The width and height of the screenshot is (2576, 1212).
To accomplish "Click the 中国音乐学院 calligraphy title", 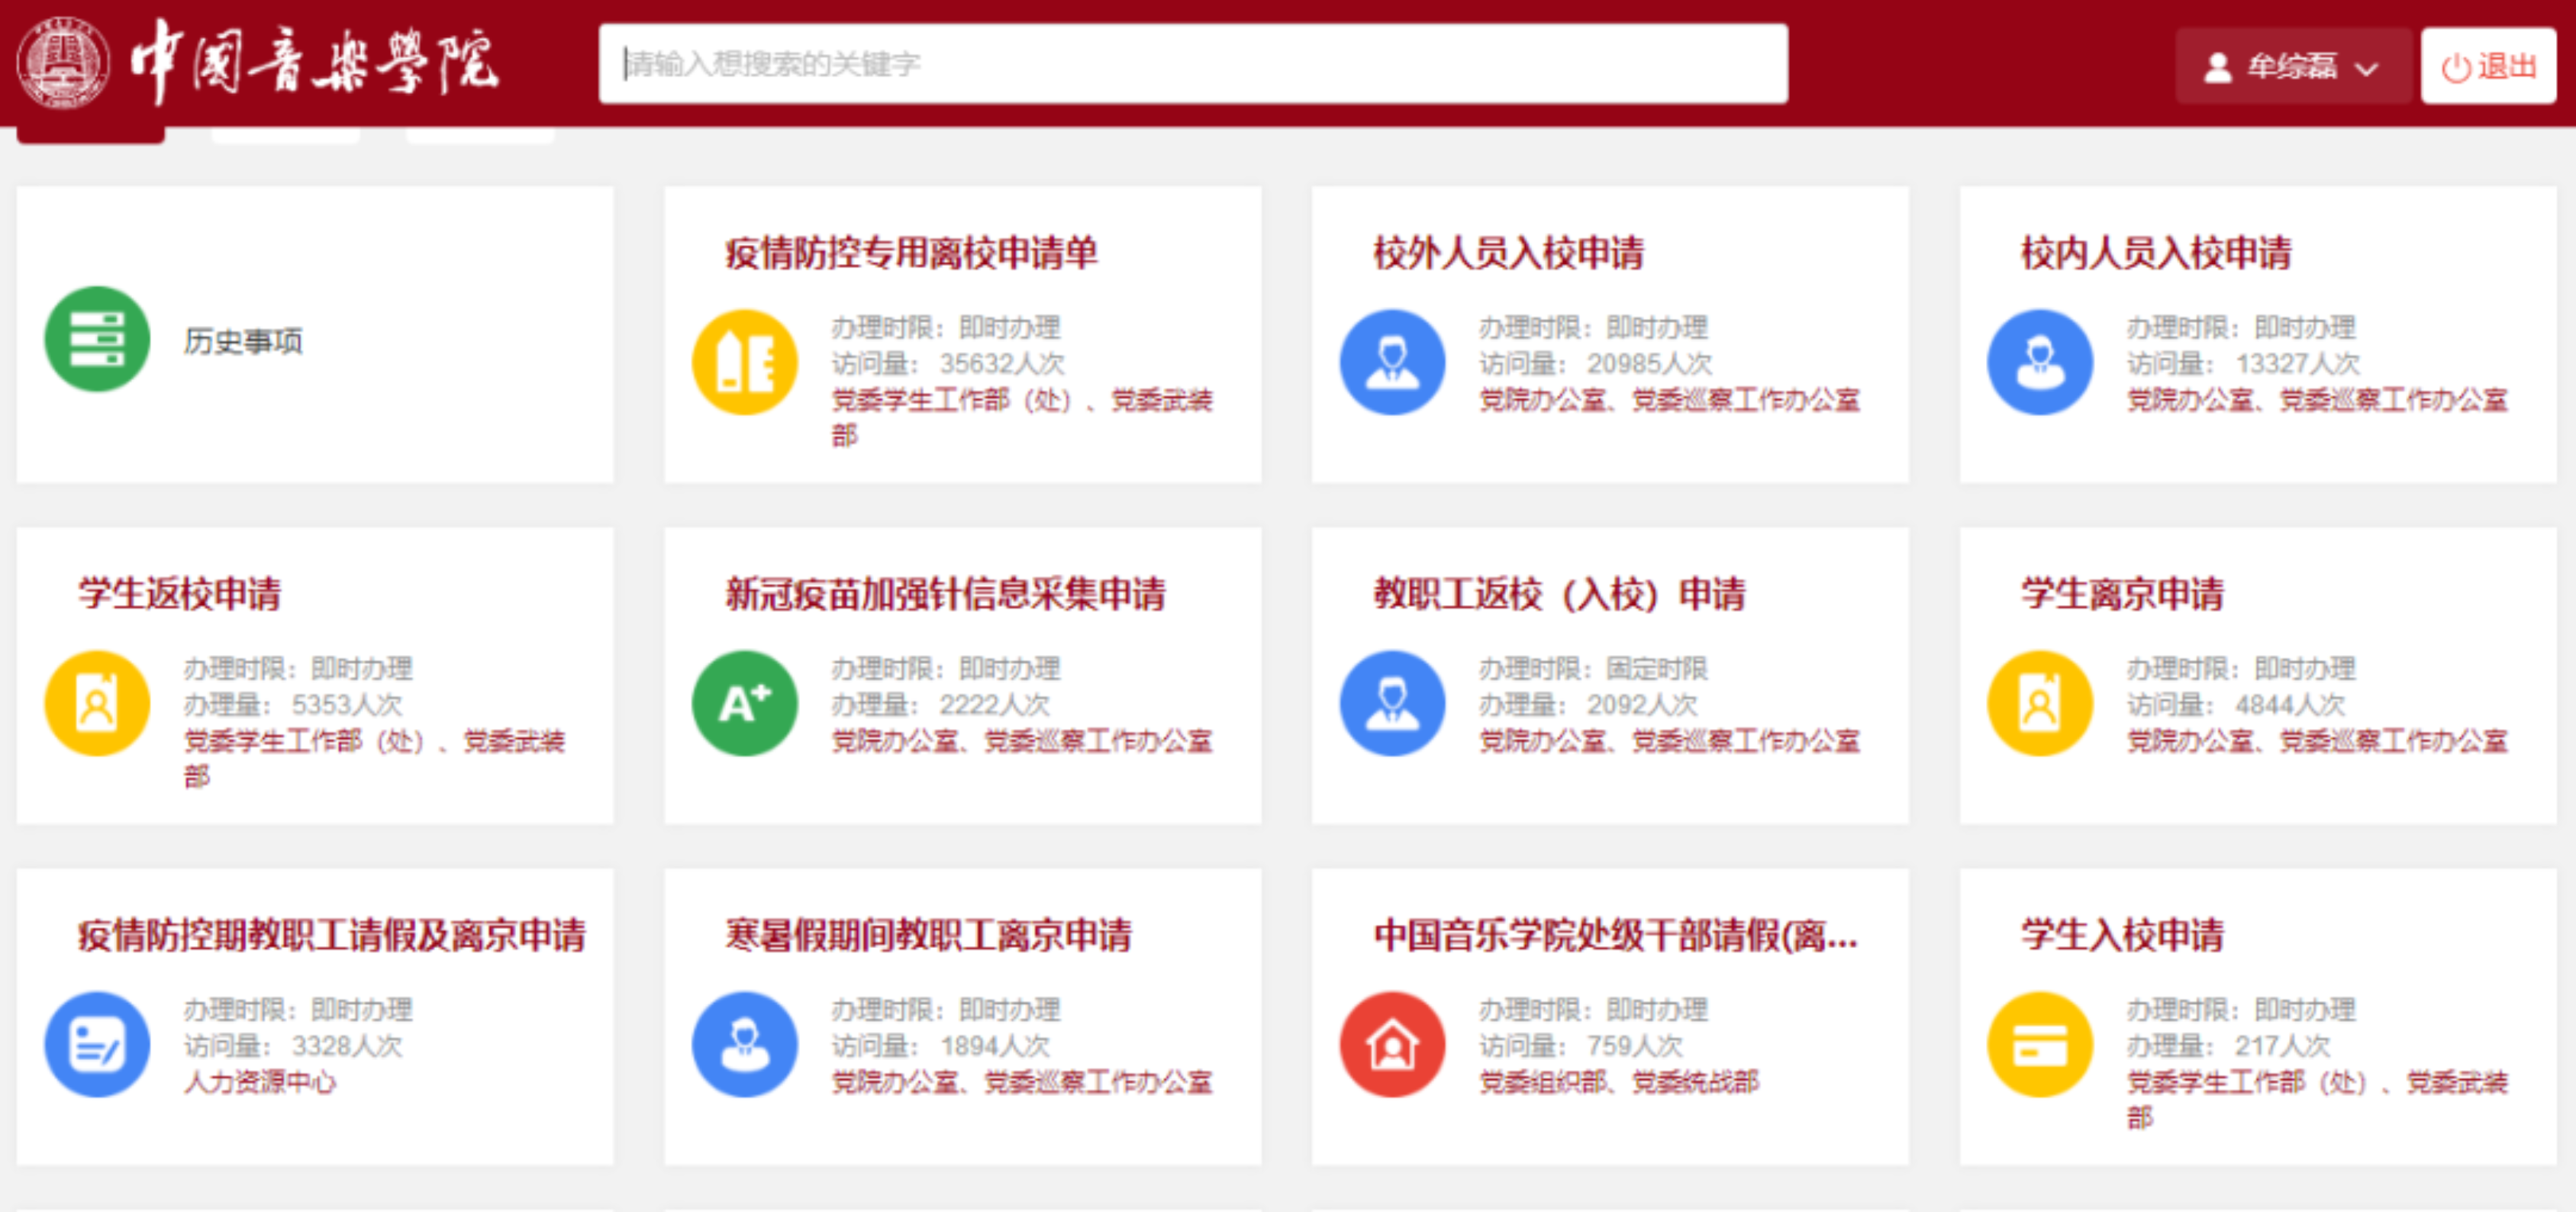I will coord(314,62).
